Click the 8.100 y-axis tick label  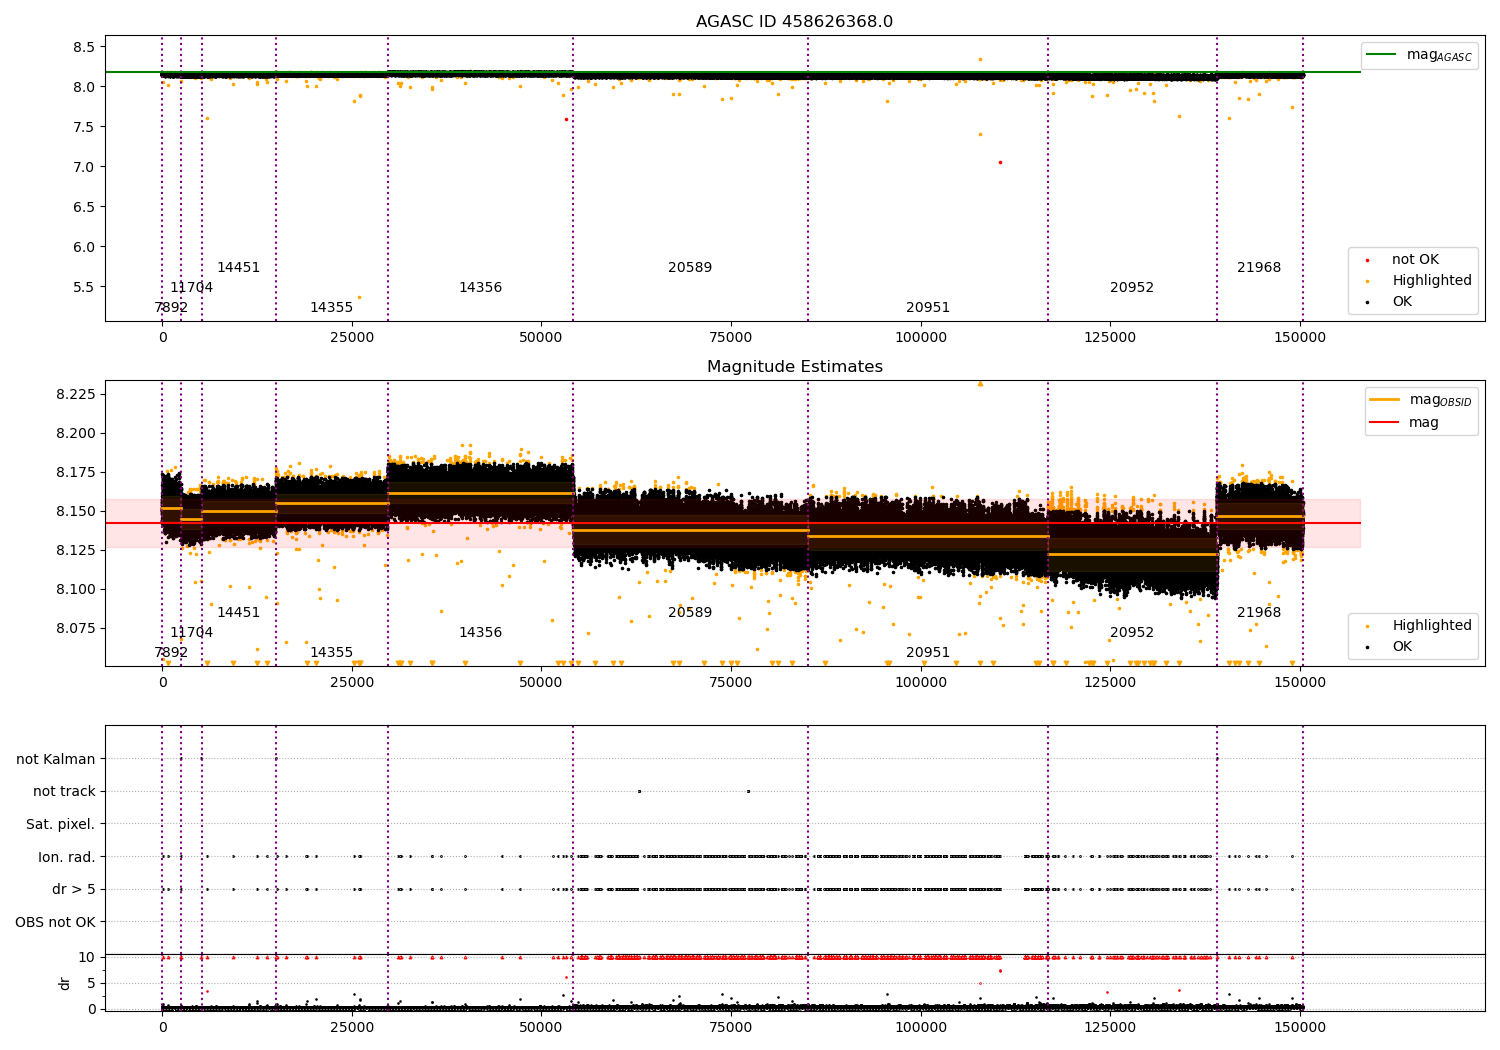coord(76,590)
